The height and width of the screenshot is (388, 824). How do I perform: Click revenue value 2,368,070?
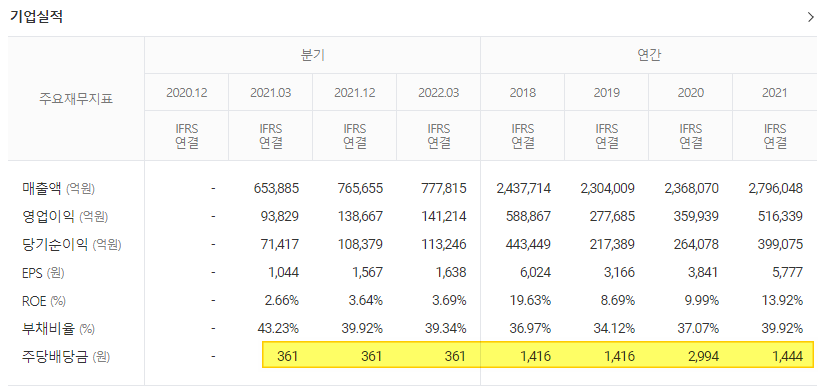coord(692,188)
